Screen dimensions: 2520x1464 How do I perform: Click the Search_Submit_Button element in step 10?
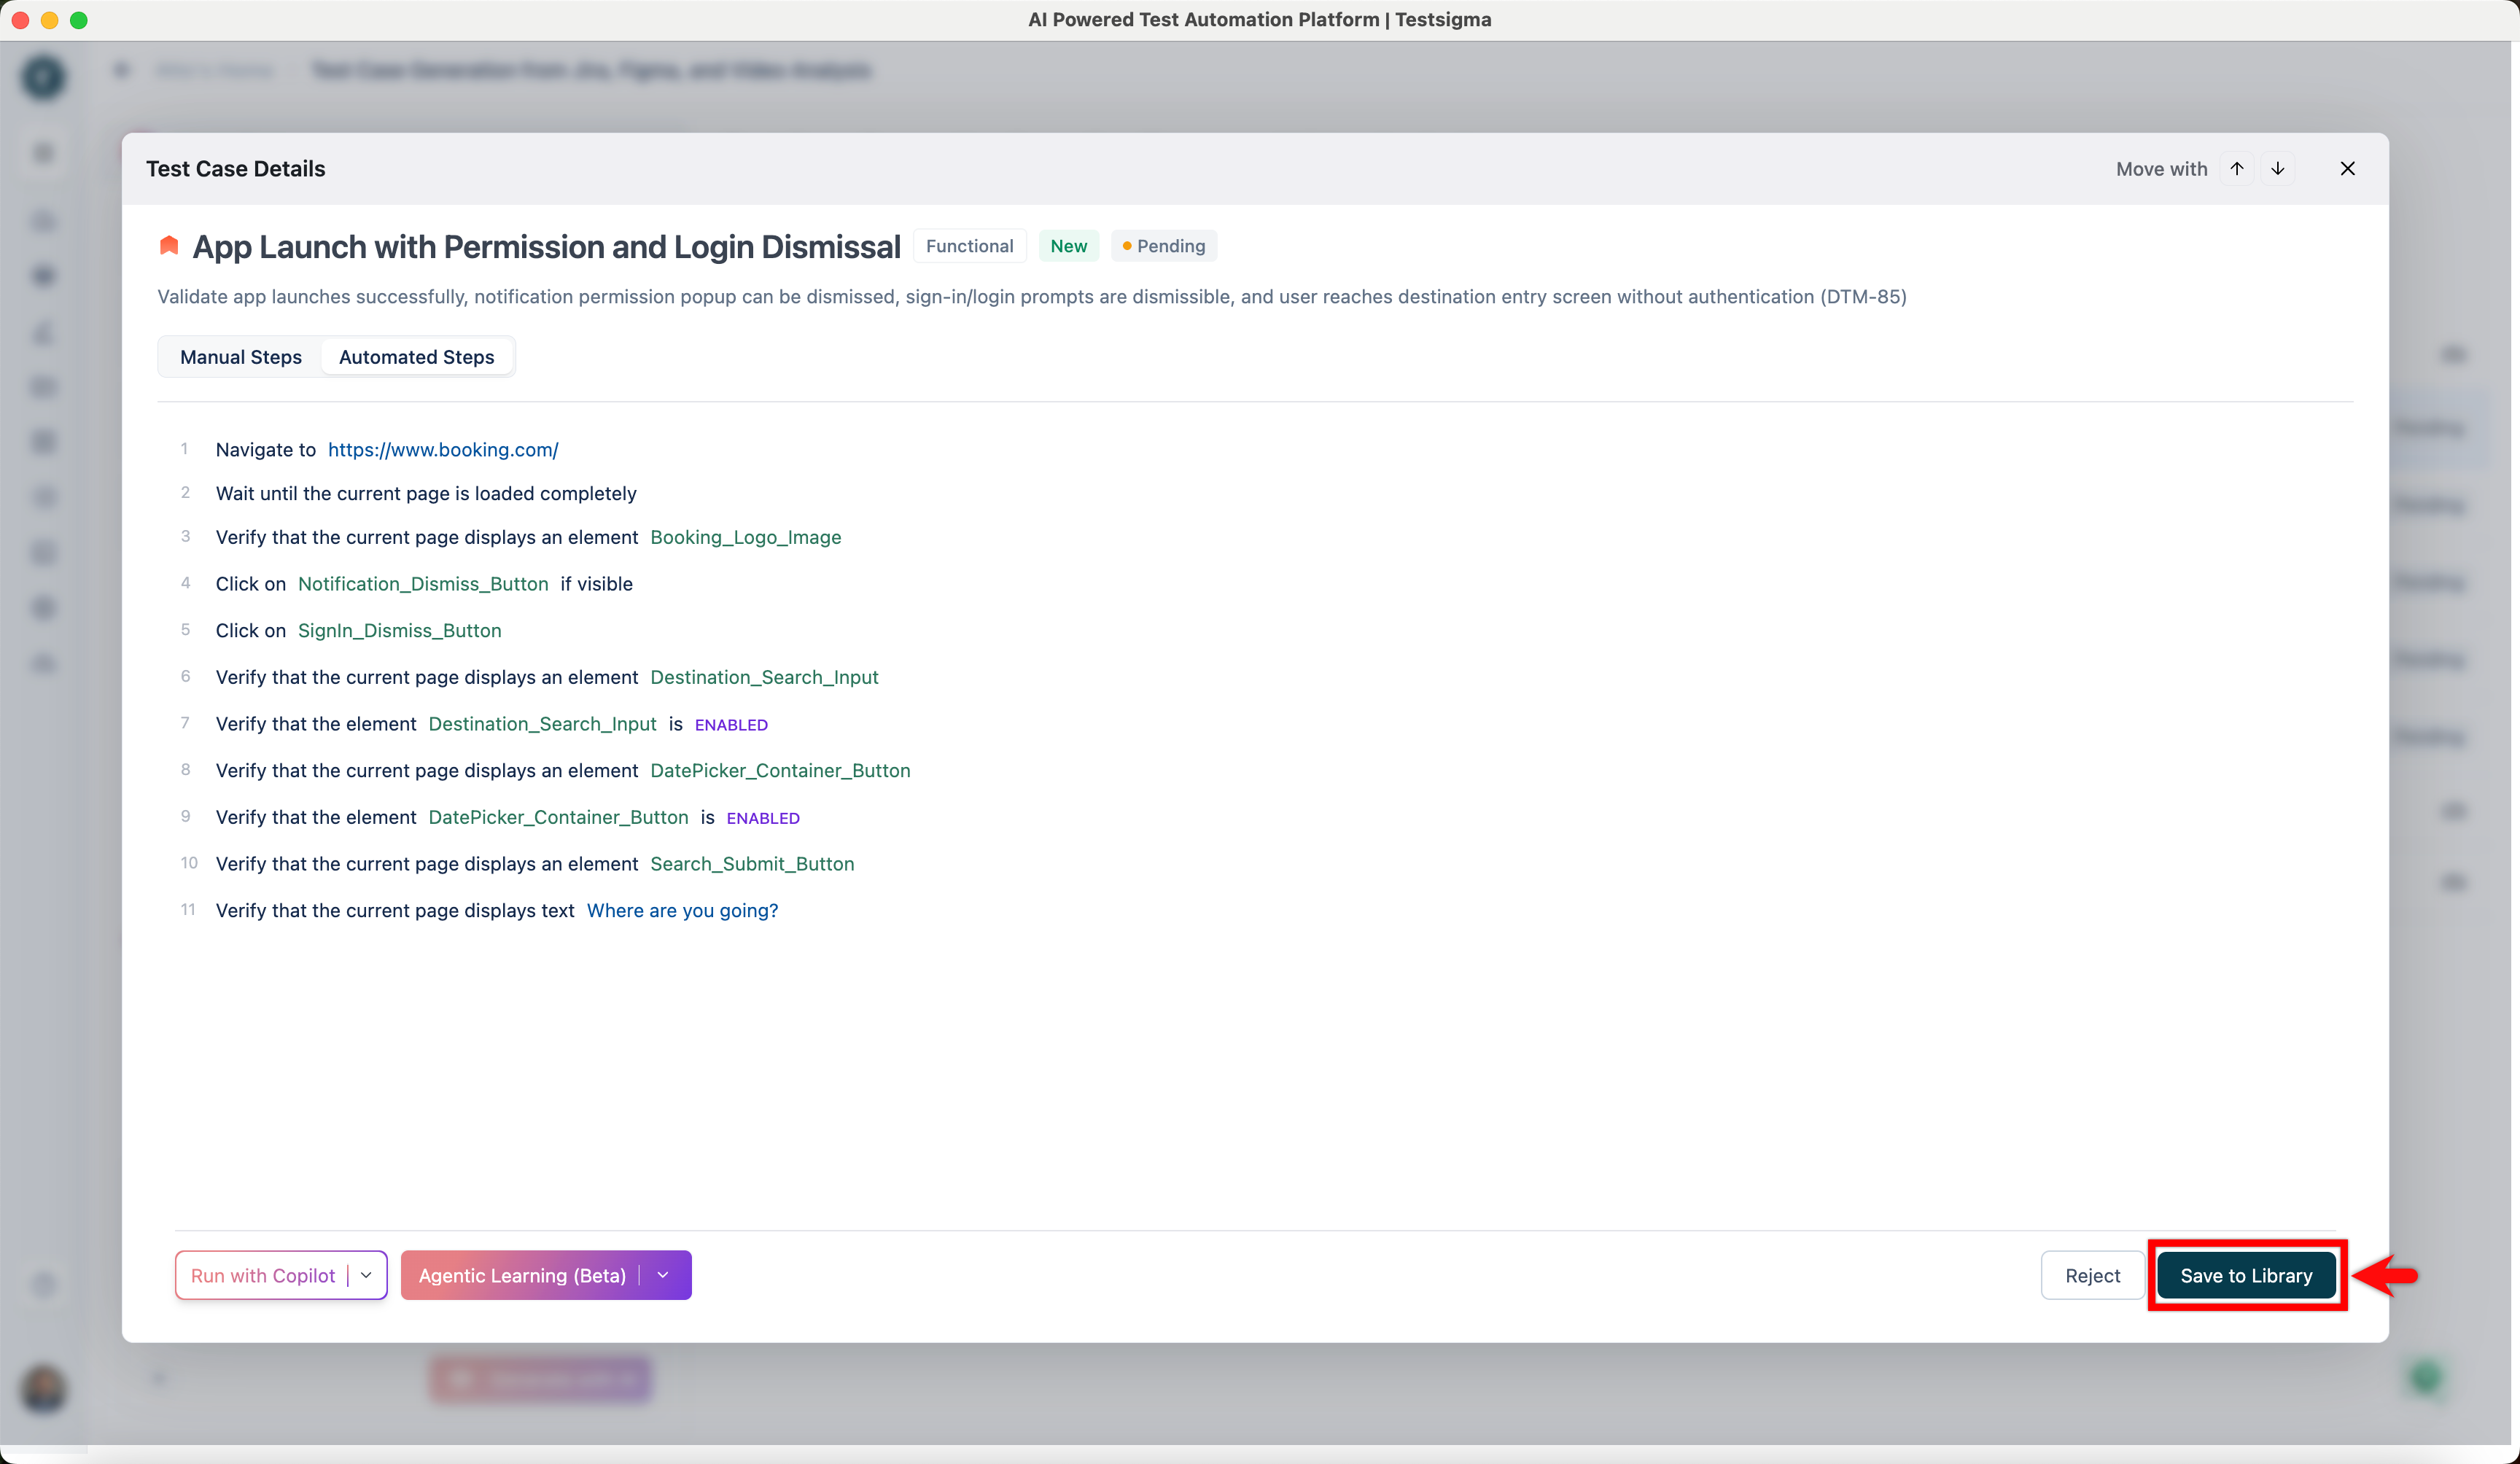pos(751,864)
